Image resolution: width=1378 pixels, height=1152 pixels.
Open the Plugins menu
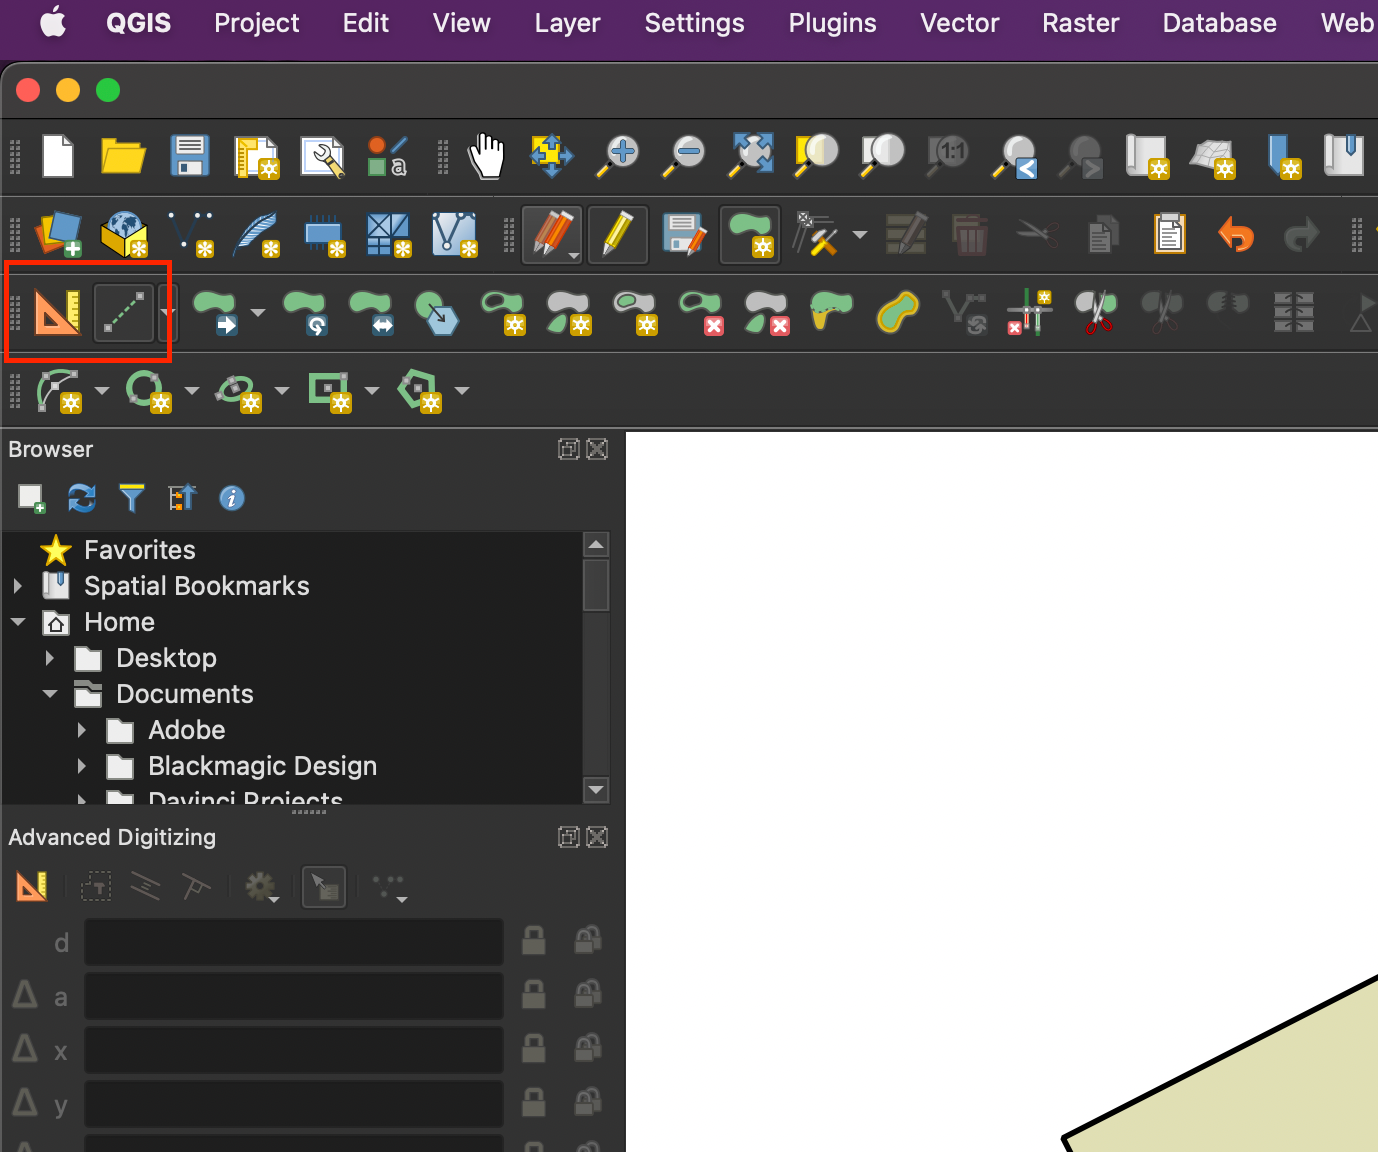[832, 23]
